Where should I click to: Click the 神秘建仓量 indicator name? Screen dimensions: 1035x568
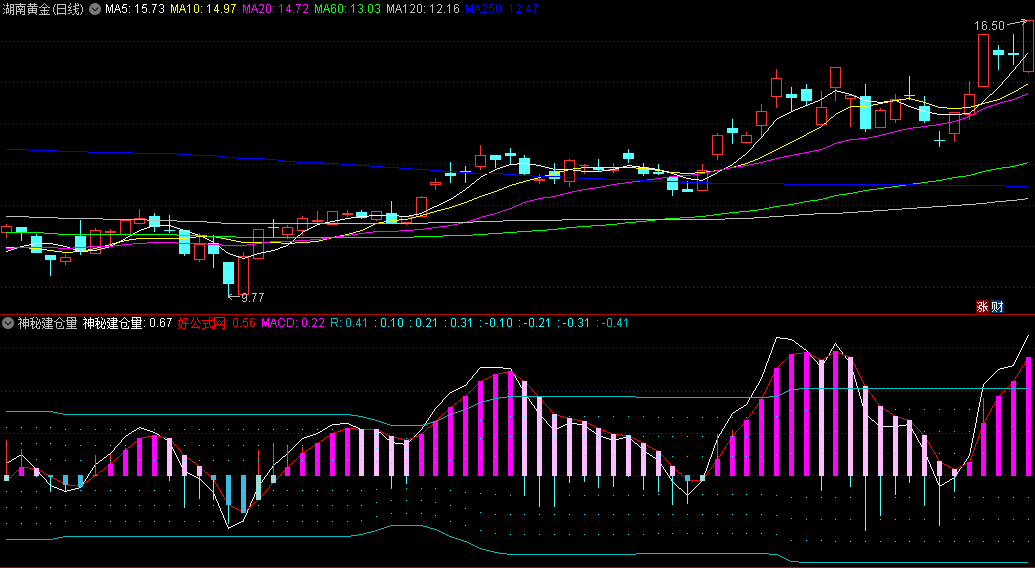[48, 323]
